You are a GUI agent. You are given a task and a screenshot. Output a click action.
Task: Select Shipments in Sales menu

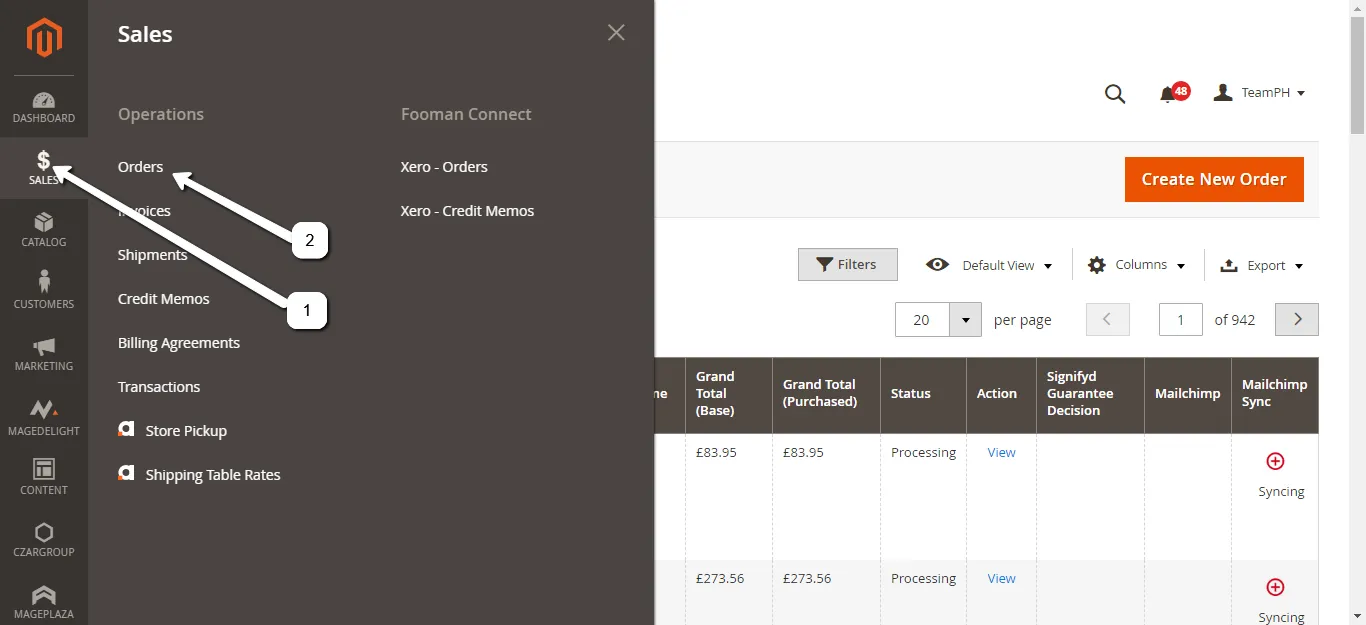pos(153,255)
